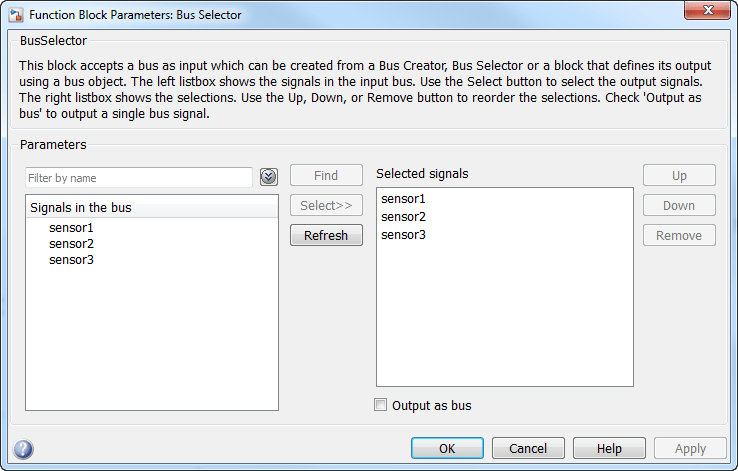The width and height of the screenshot is (738, 471).
Task: Click the Cancel button
Action: click(x=528, y=449)
